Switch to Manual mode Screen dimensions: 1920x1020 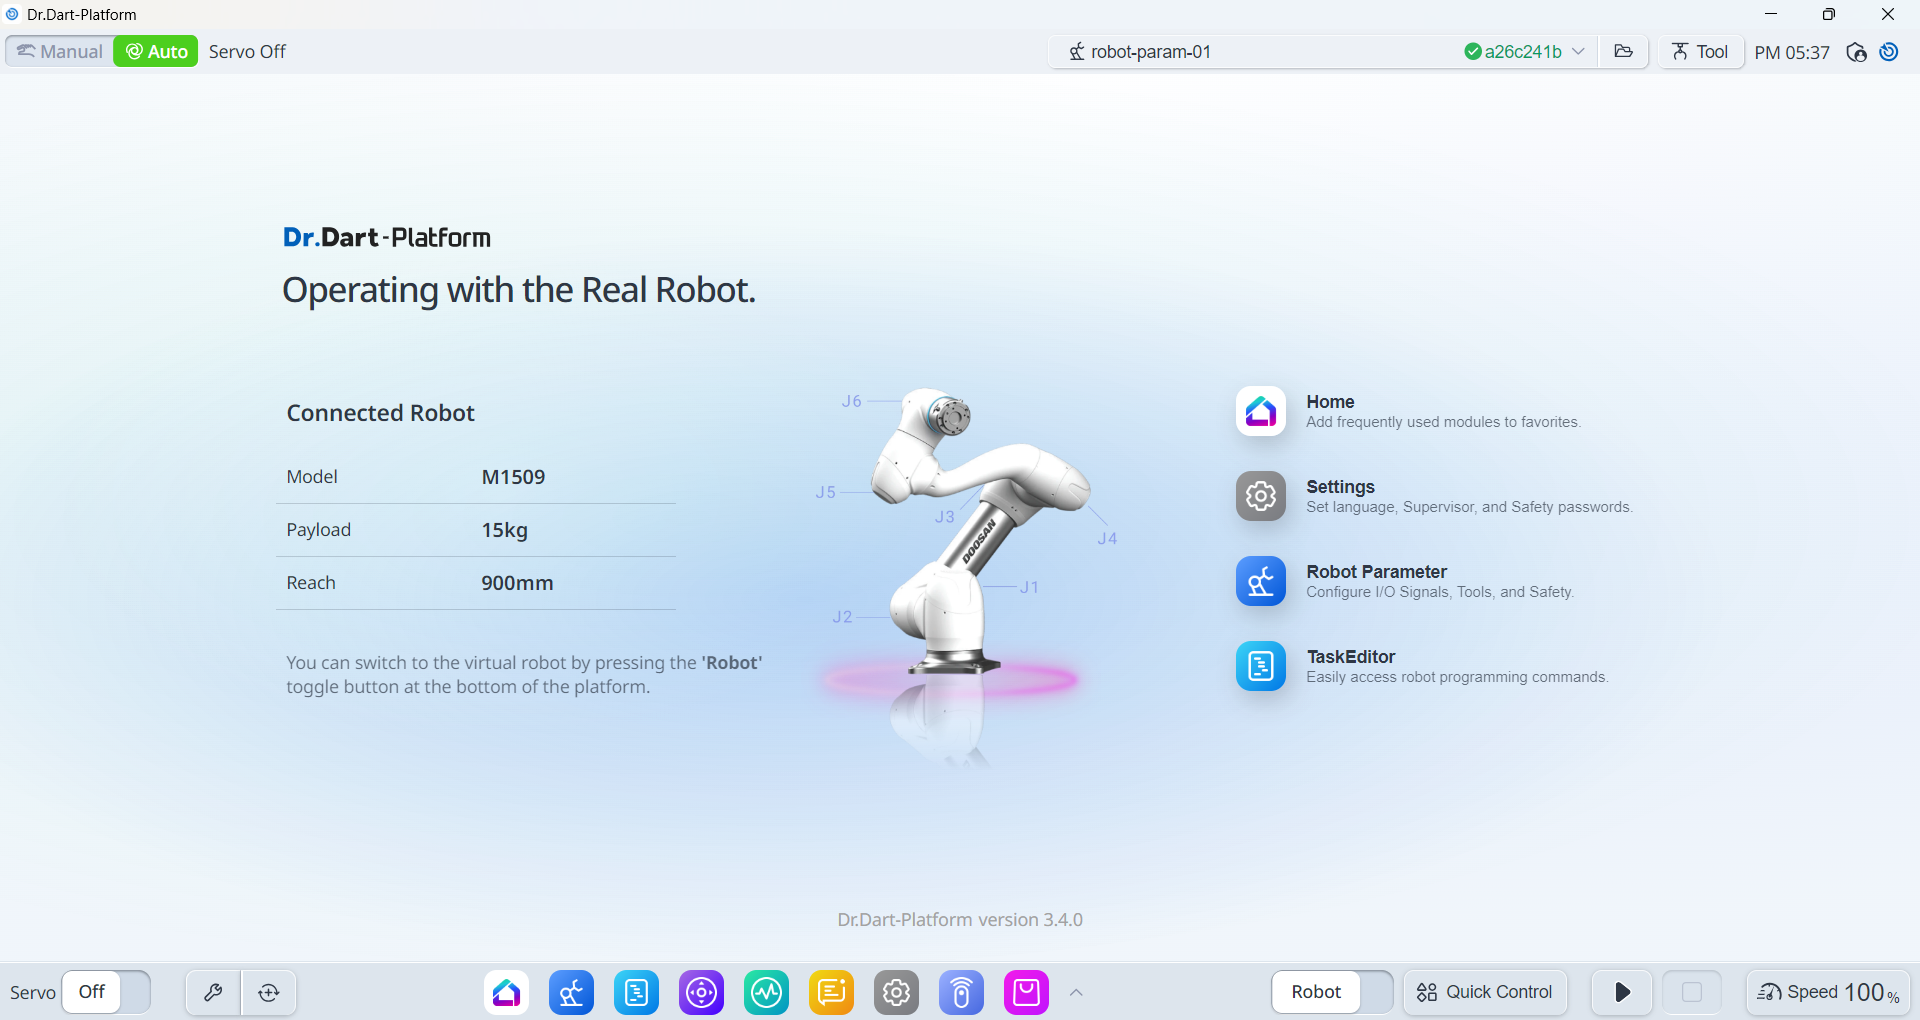coord(60,51)
